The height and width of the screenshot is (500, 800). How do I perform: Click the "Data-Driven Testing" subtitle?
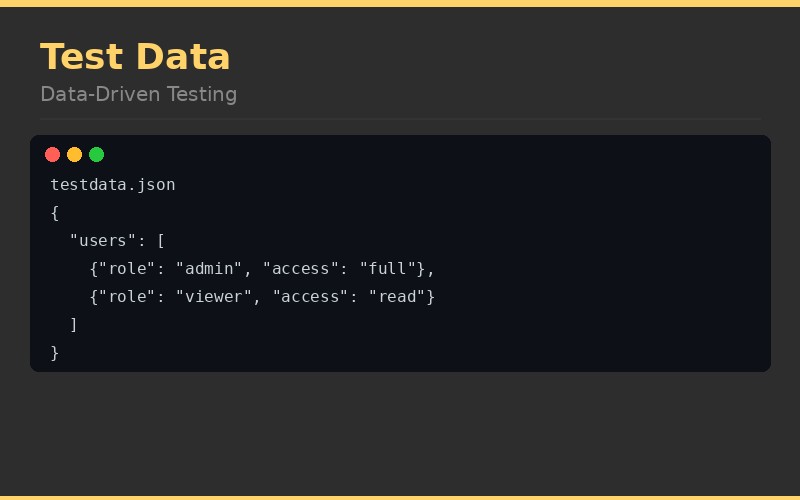[x=139, y=95]
